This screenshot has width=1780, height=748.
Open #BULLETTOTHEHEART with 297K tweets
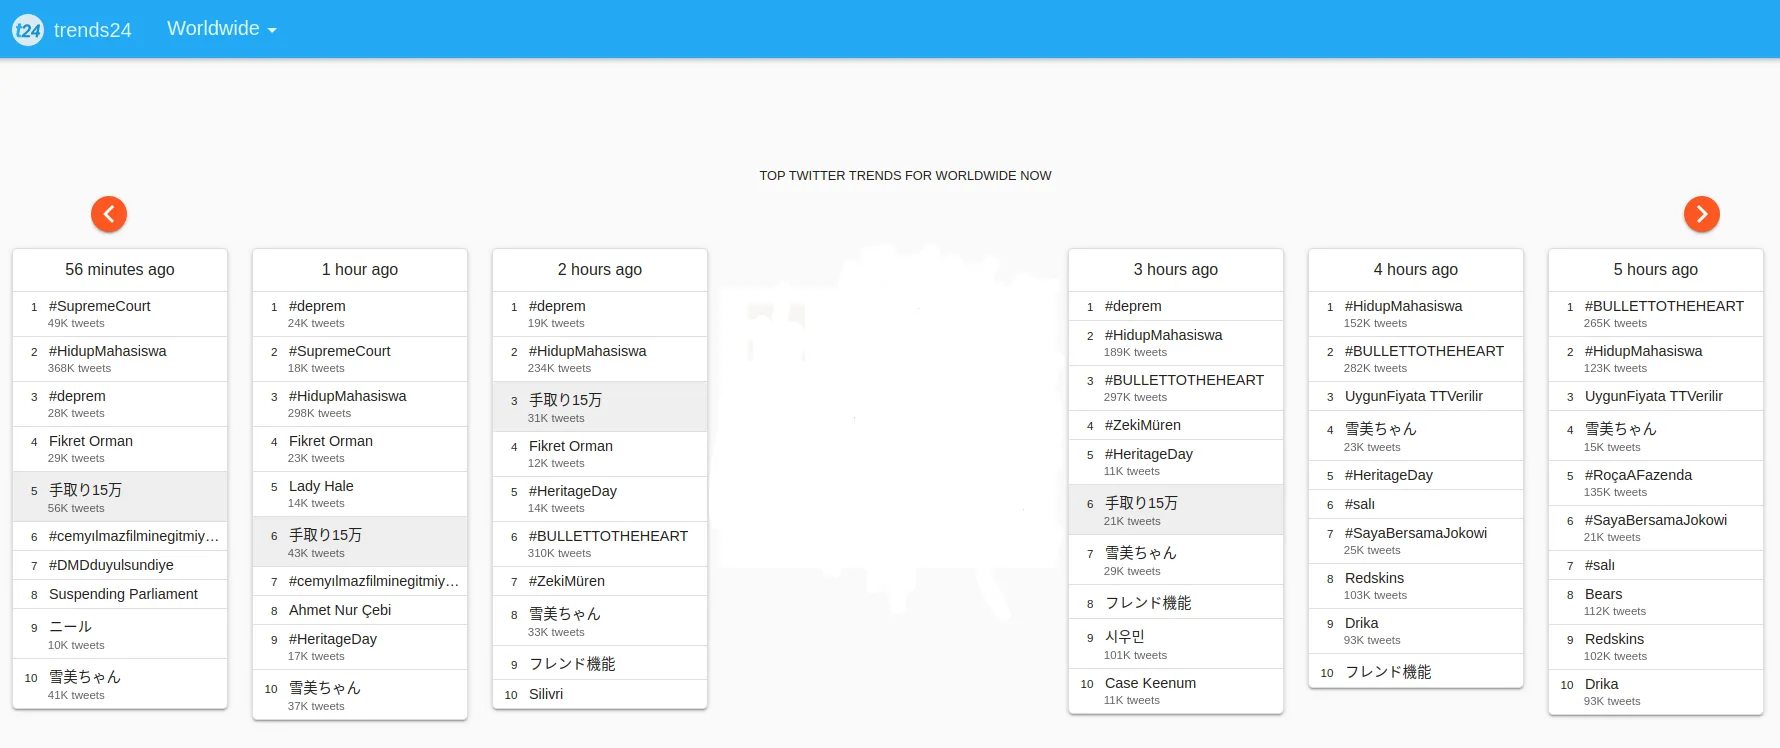point(1184,380)
